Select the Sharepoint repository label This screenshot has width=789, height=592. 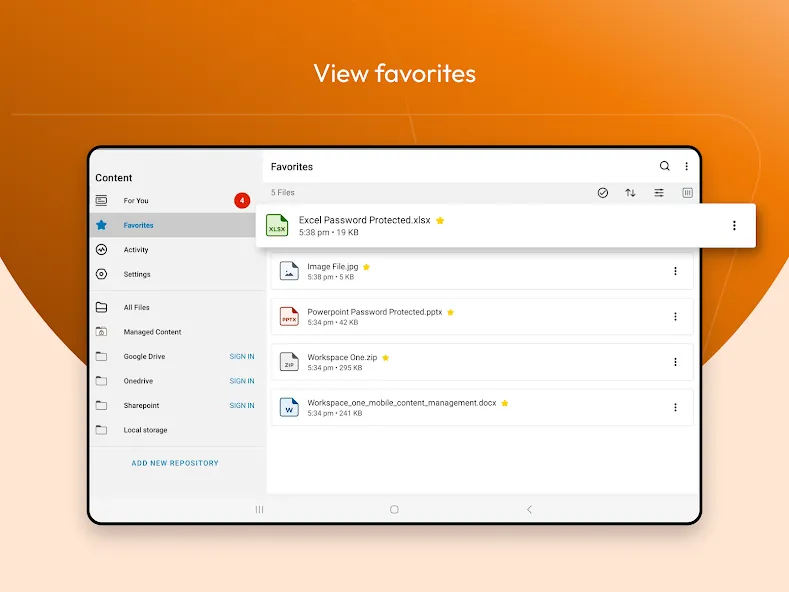click(x=141, y=406)
